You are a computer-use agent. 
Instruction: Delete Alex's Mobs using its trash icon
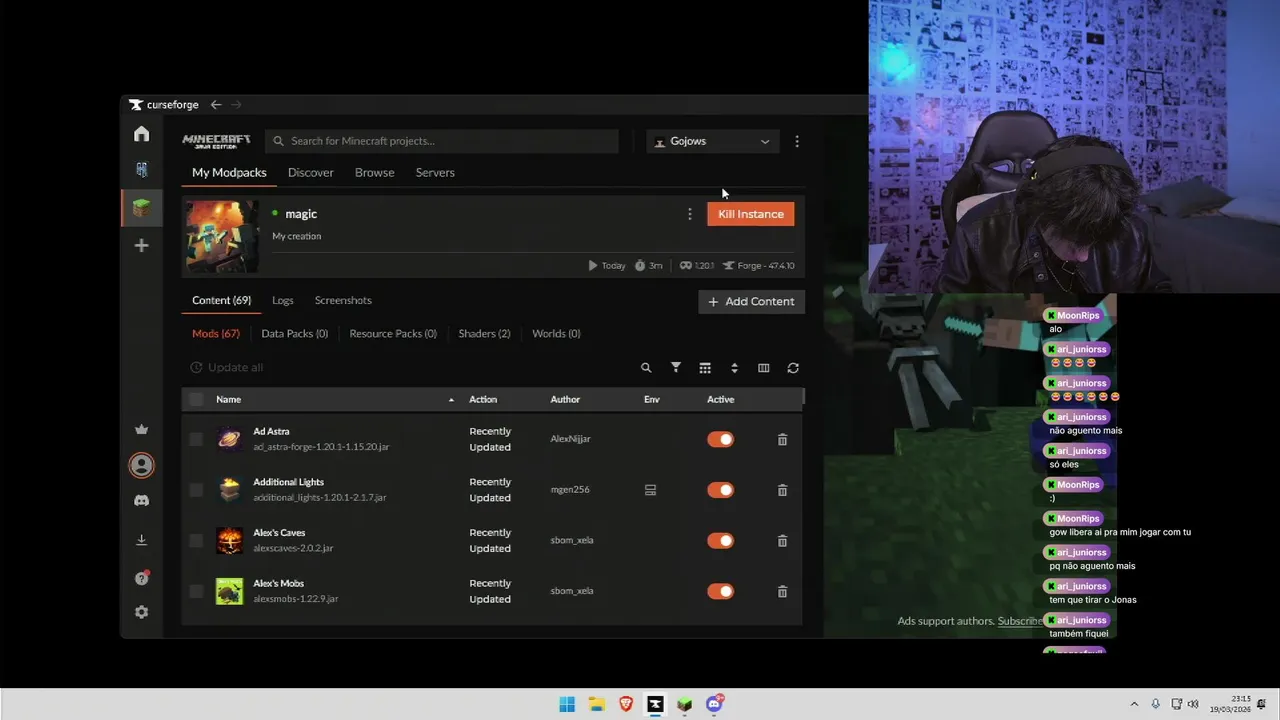point(782,592)
